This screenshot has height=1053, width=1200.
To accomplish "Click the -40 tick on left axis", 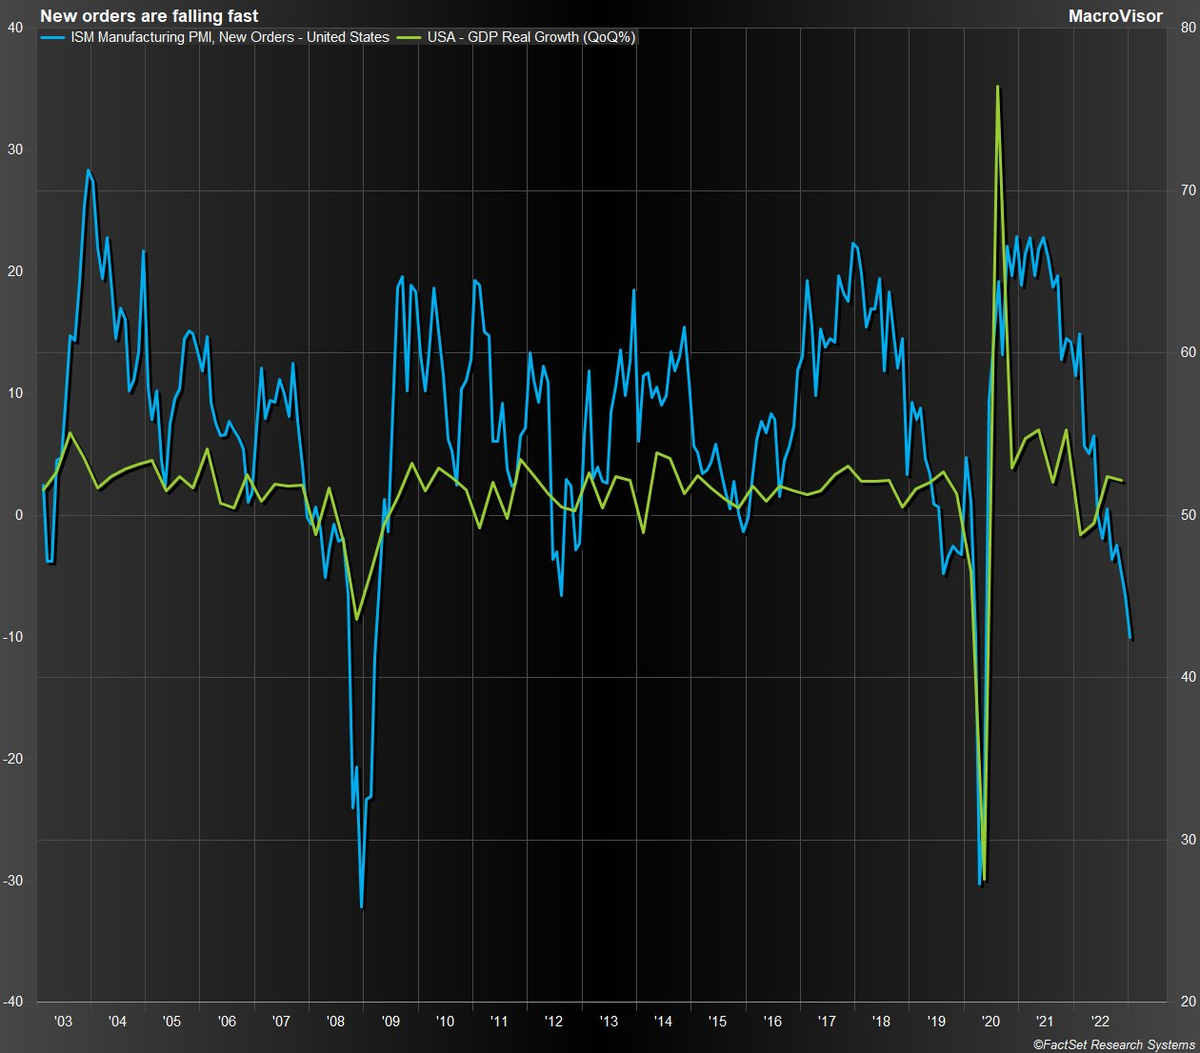I will click(x=13, y=1002).
